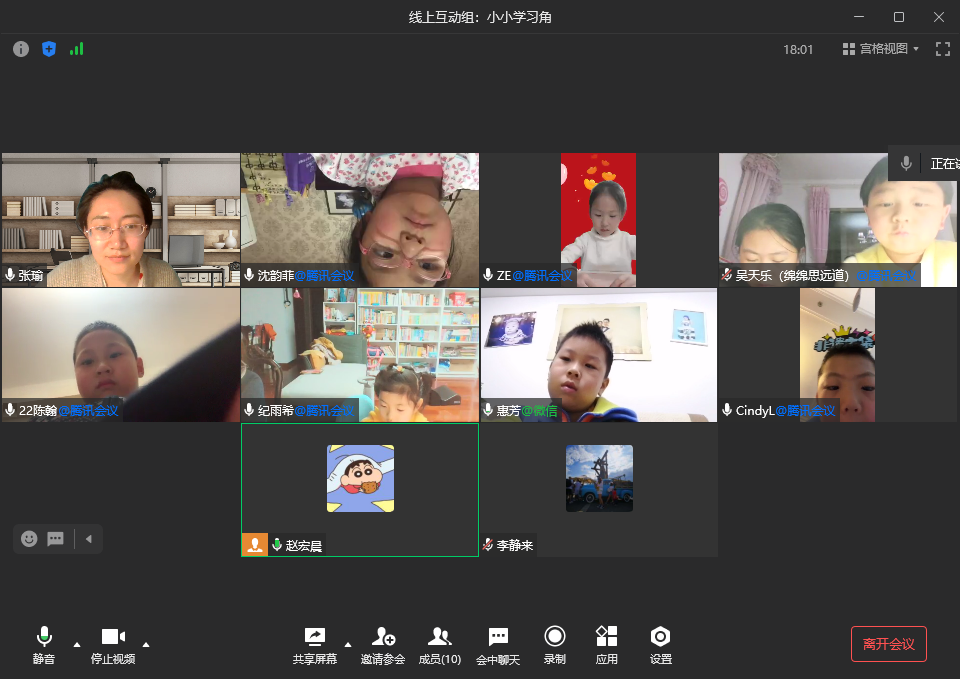960x679 pixels.
Task: Click the meeting time 18:01
Action: pyautogui.click(x=798, y=50)
